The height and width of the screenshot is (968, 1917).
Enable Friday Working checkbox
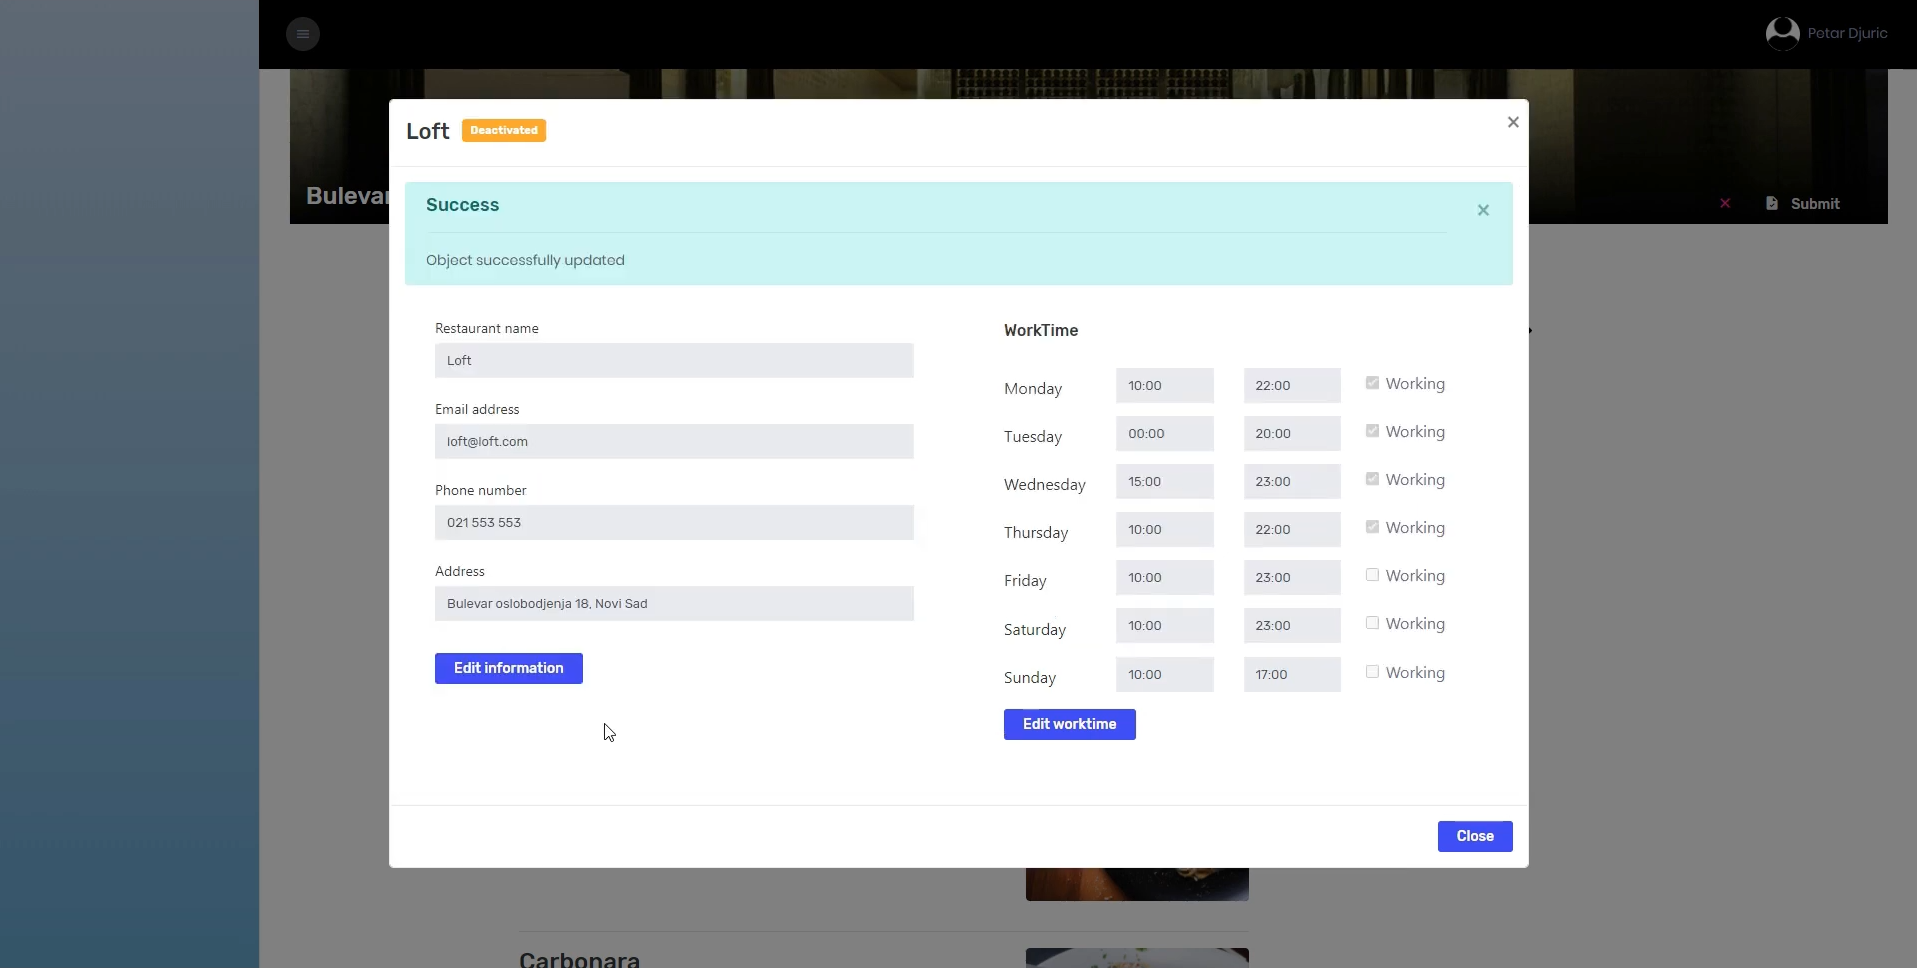click(x=1372, y=575)
